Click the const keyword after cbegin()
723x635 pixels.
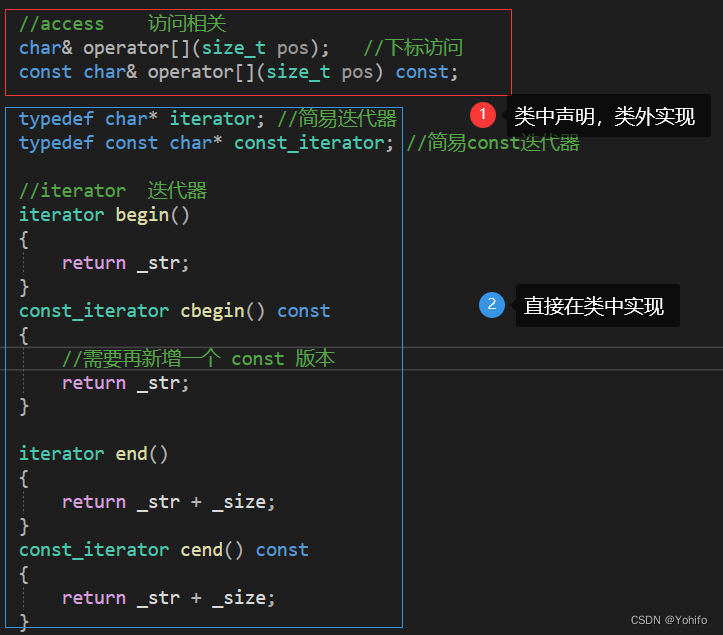(303, 311)
